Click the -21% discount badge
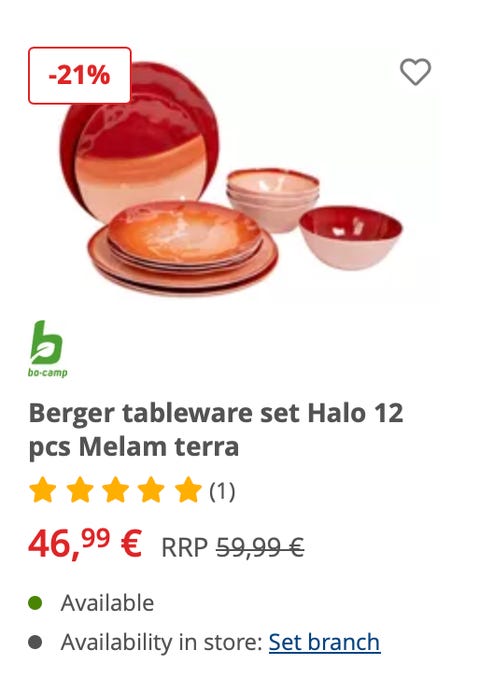 coord(80,76)
